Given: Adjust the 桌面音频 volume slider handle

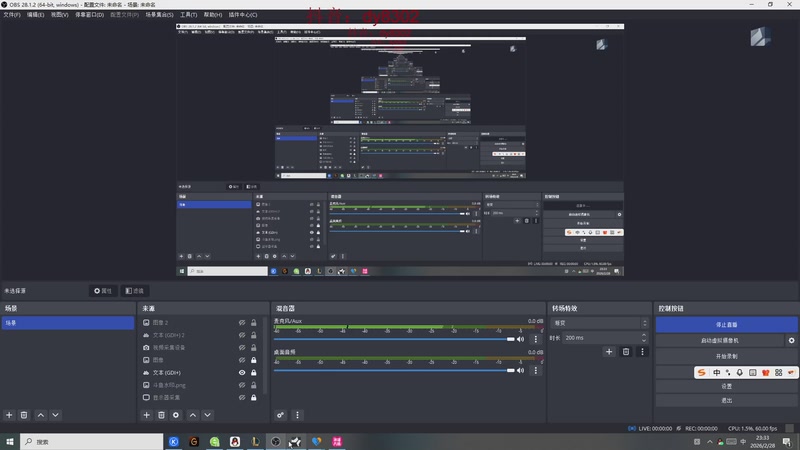Looking at the screenshot, I should coord(510,370).
